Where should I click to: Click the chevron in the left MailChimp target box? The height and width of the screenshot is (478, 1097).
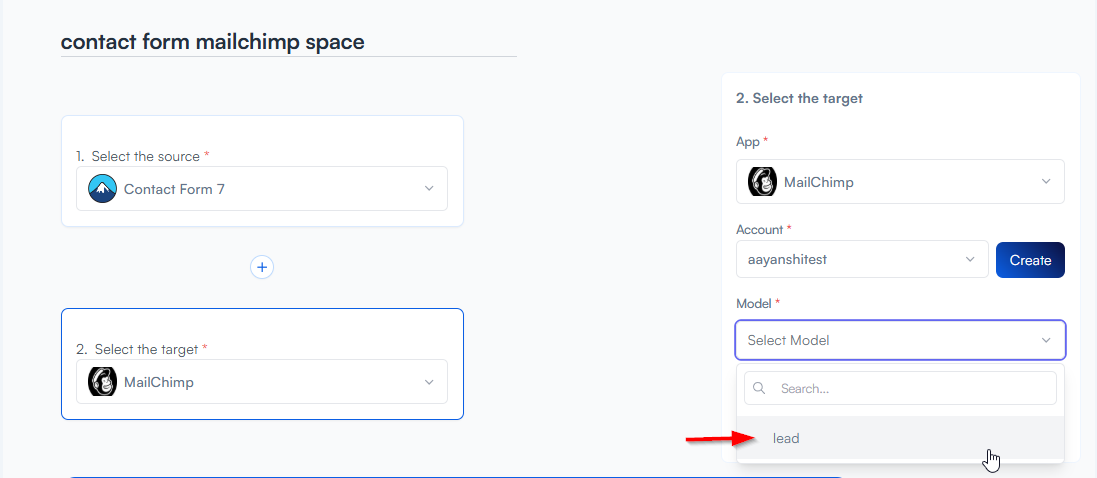(429, 382)
